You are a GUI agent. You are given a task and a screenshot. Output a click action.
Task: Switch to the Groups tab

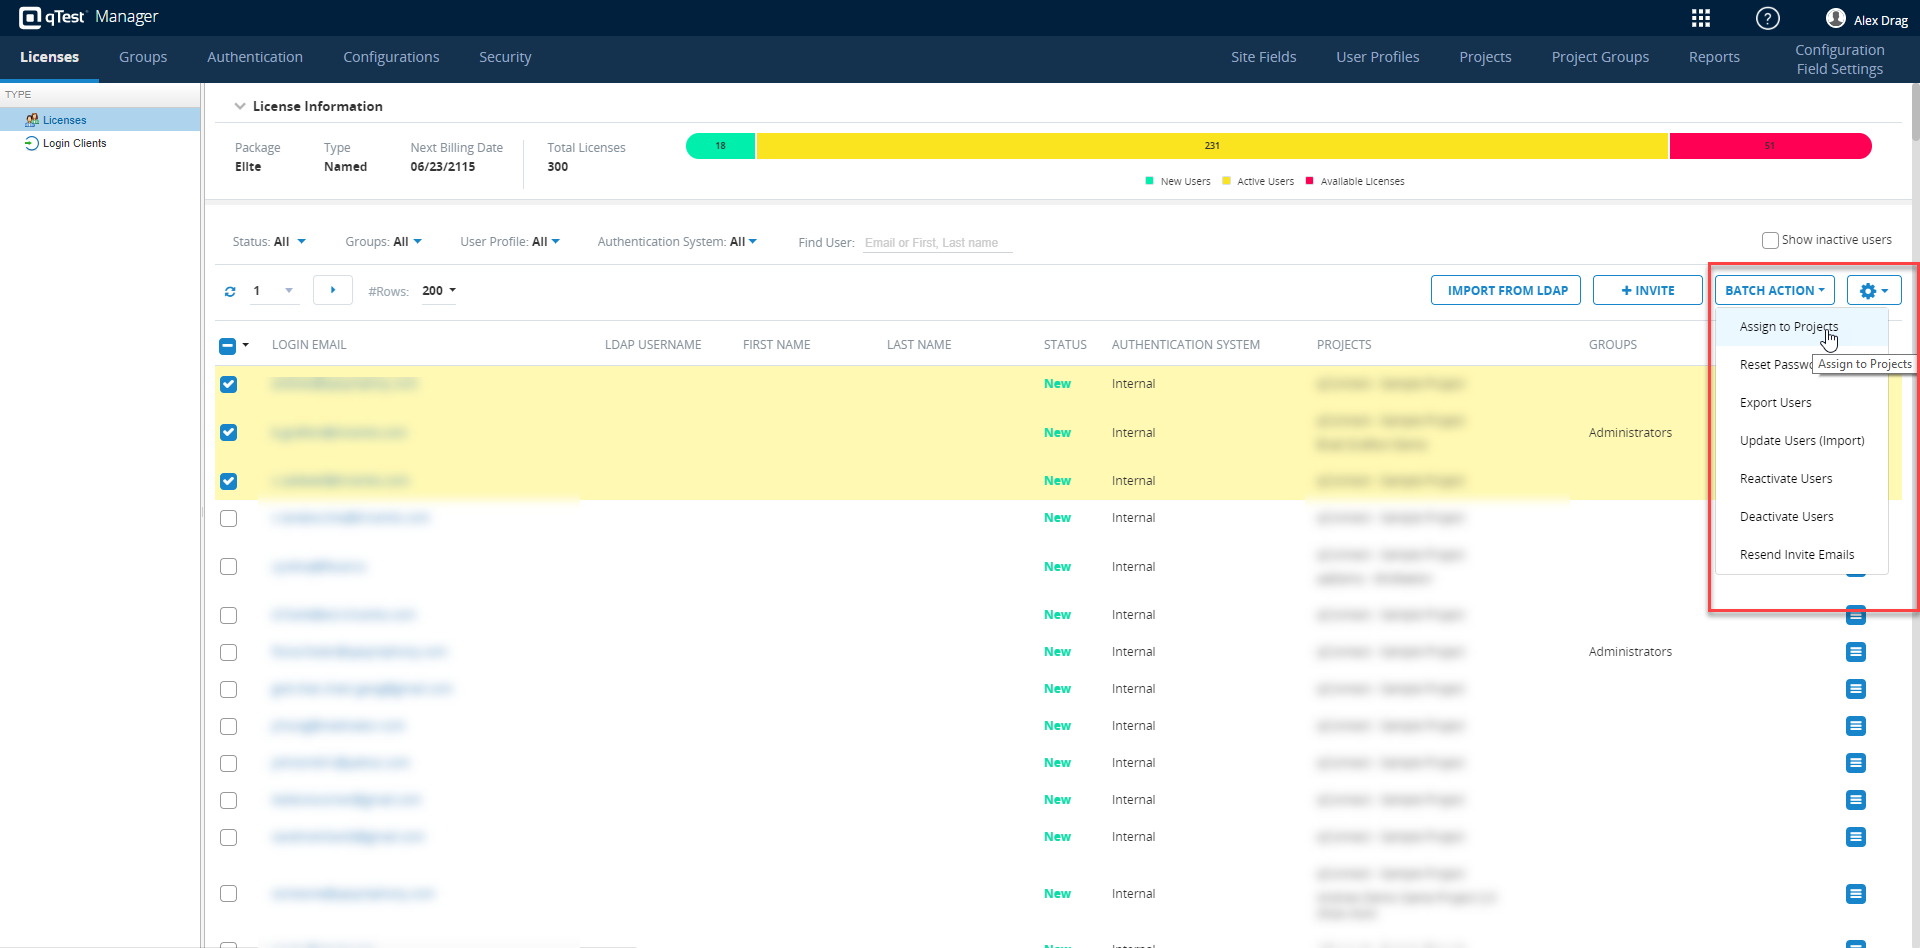[x=143, y=57]
